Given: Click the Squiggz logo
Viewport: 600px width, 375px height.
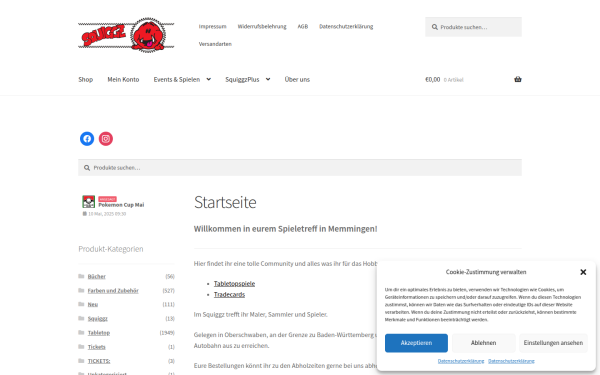Looking at the screenshot, I should (x=126, y=35).
